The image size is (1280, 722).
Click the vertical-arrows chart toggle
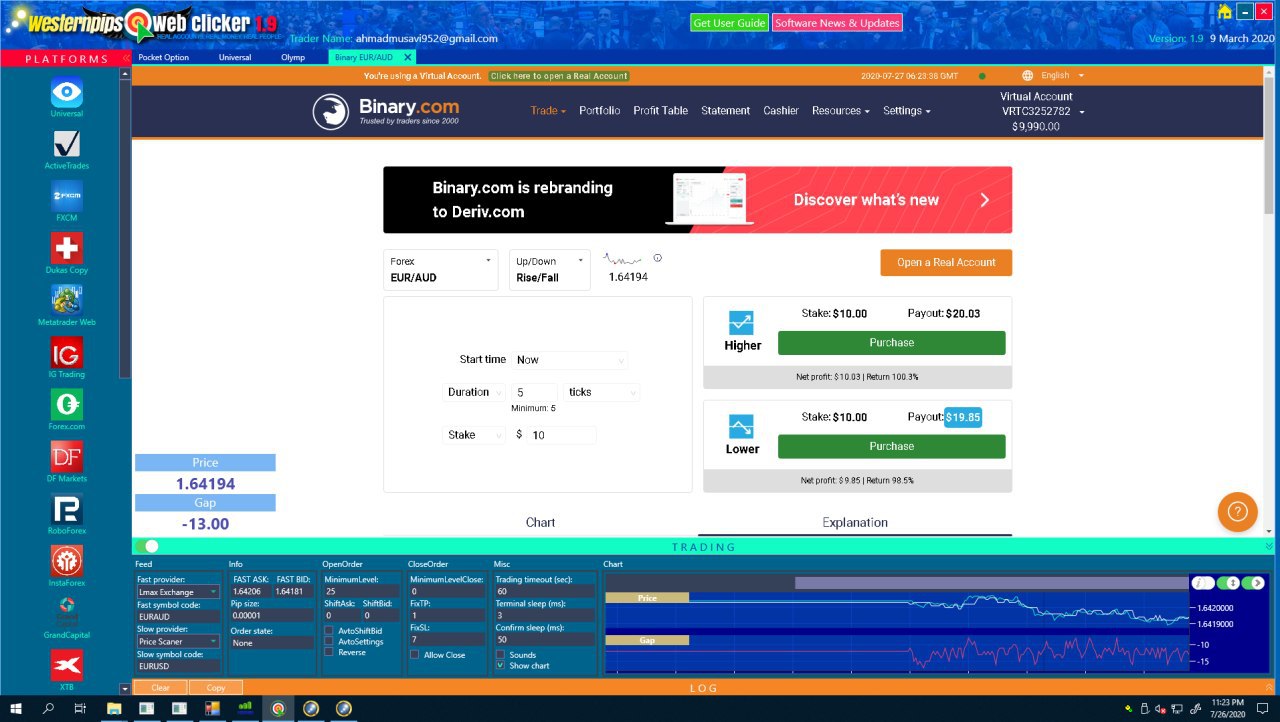click(x=1229, y=583)
